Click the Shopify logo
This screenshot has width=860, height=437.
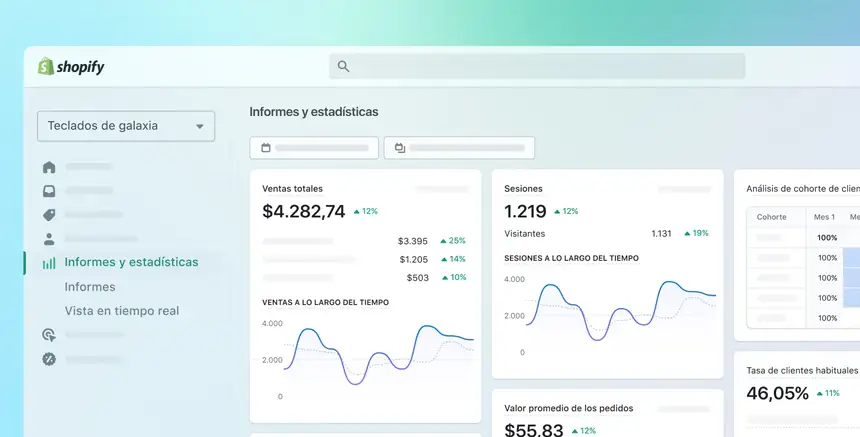pyautogui.click(x=71, y=67)
